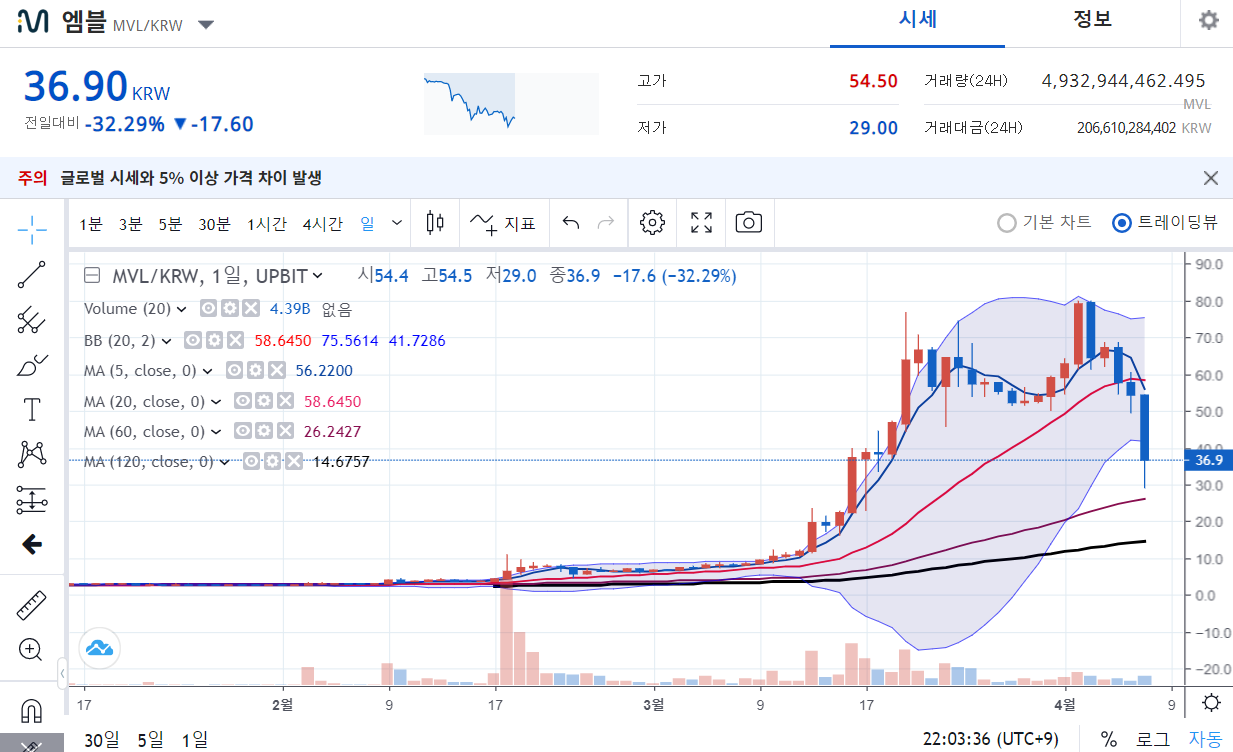The height and width of the screenshot is (752, 1233).
Task: Activate the zoom in tool
Action: pyautogui.click(x=32, y=650)
